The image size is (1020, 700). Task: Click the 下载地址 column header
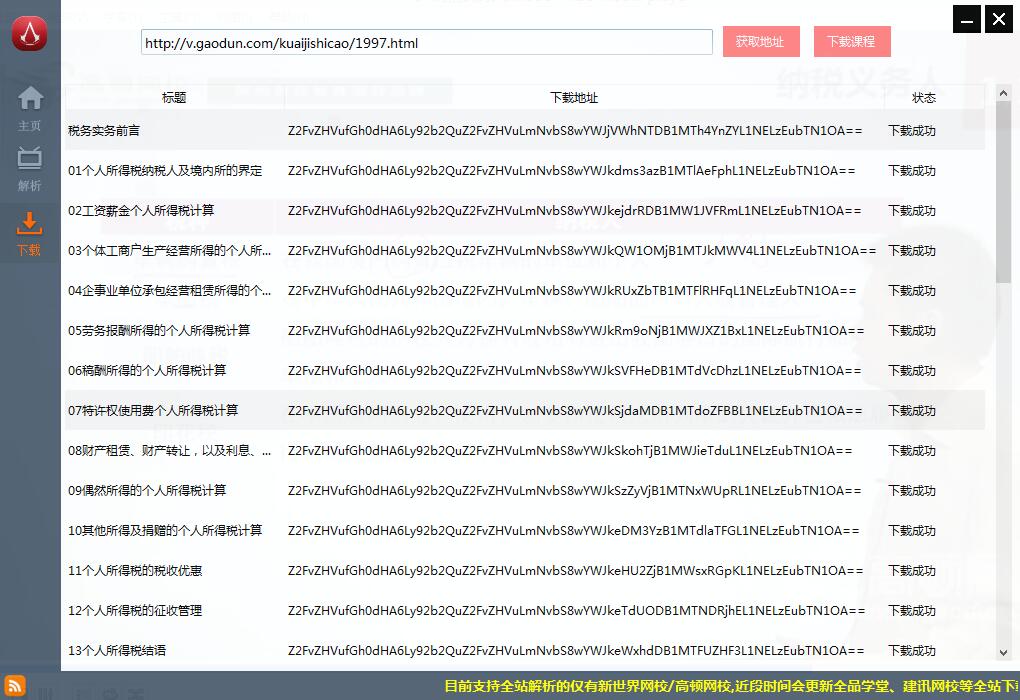click(x=574, y=98)
